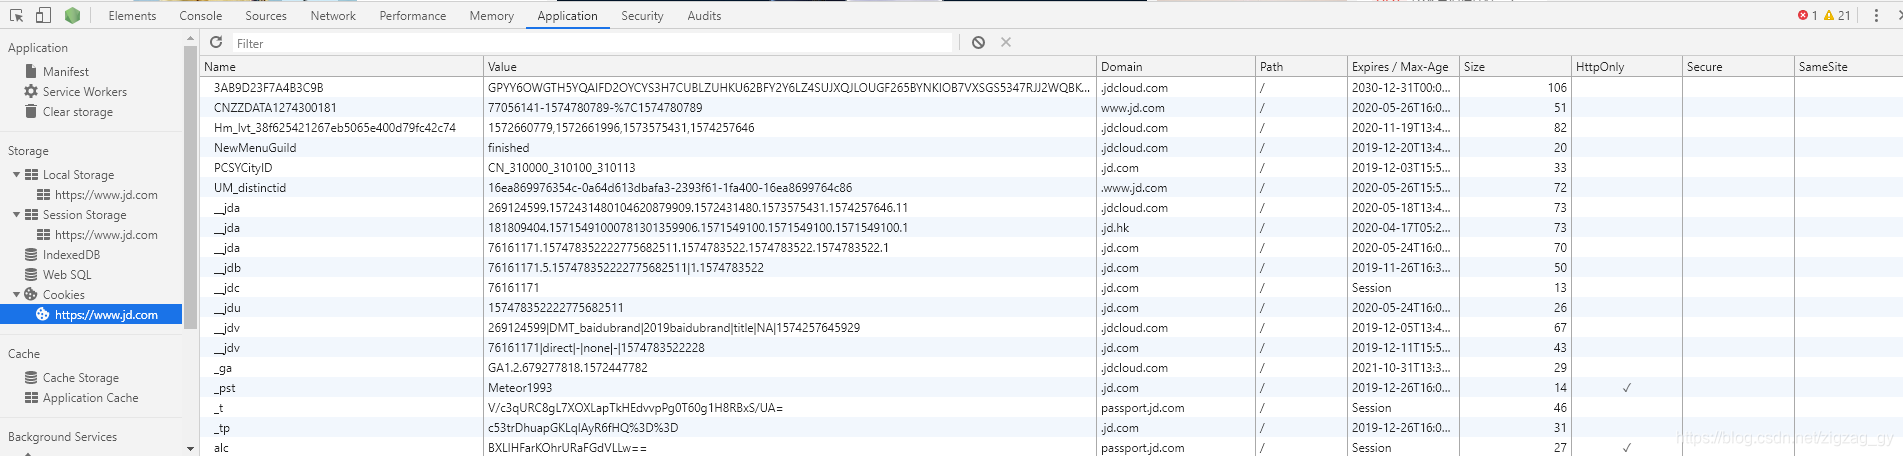1903x456 pixels.
Task: Select https://www.jd.com under Session Storage
Action: [106, 235]
